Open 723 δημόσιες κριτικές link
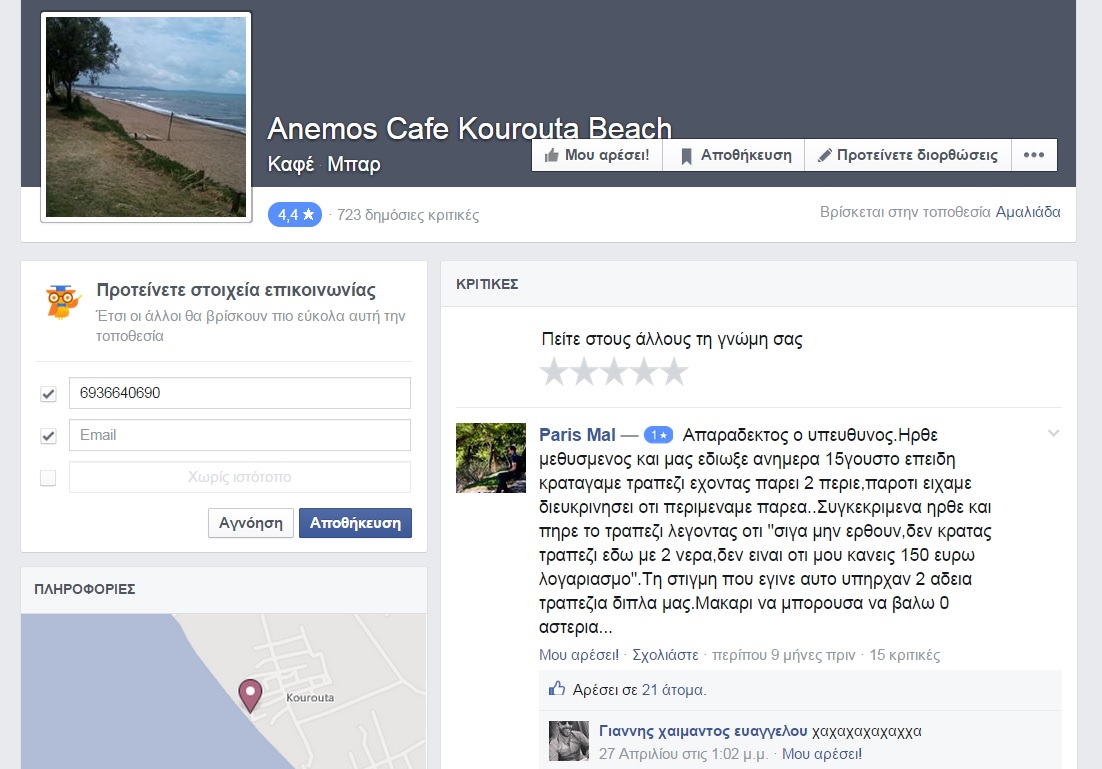1102x769 pixels. (x=408, y=215)
